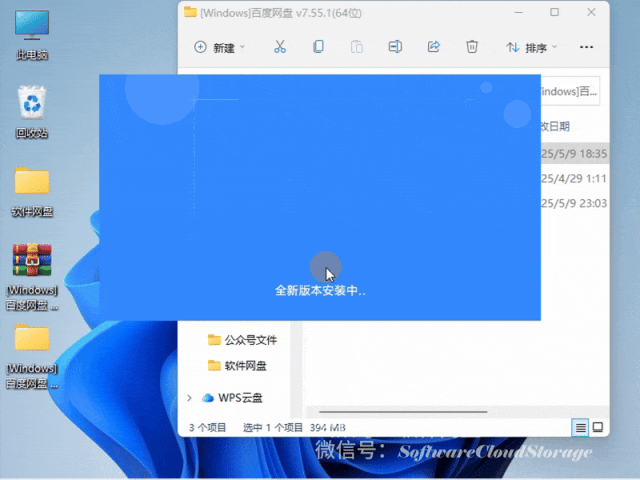Screen dimensions: 640x480
Task: Open the 回收站 recycle bin icon
Action: click(32, 112)
